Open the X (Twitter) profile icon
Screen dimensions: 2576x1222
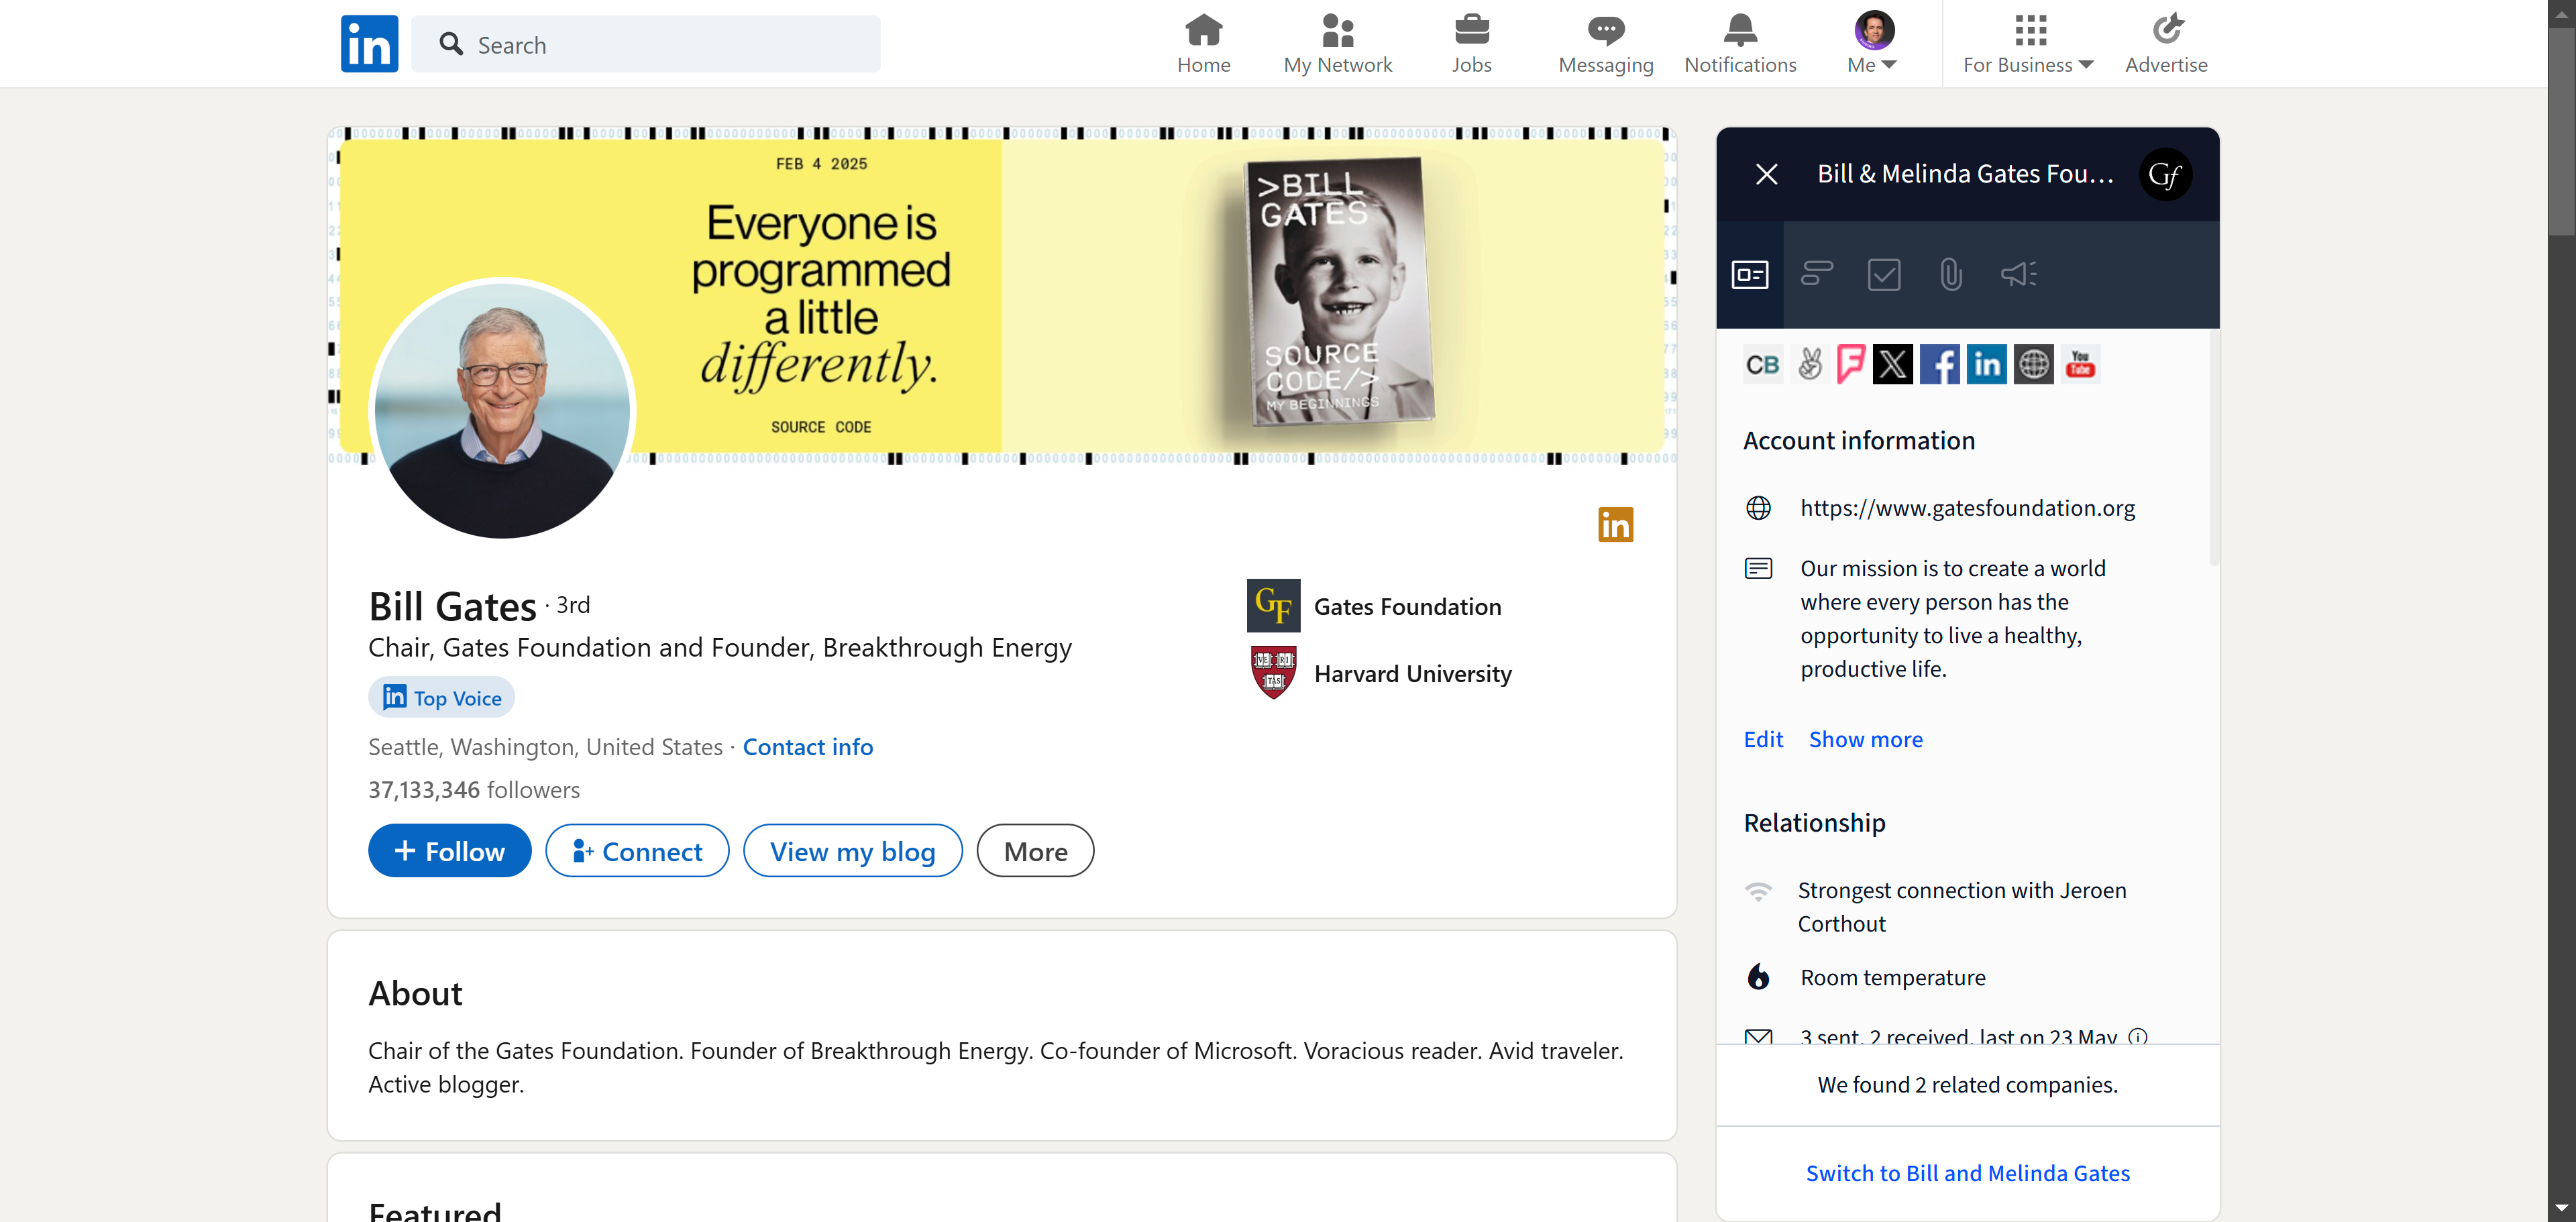[x=1892, y=364]
